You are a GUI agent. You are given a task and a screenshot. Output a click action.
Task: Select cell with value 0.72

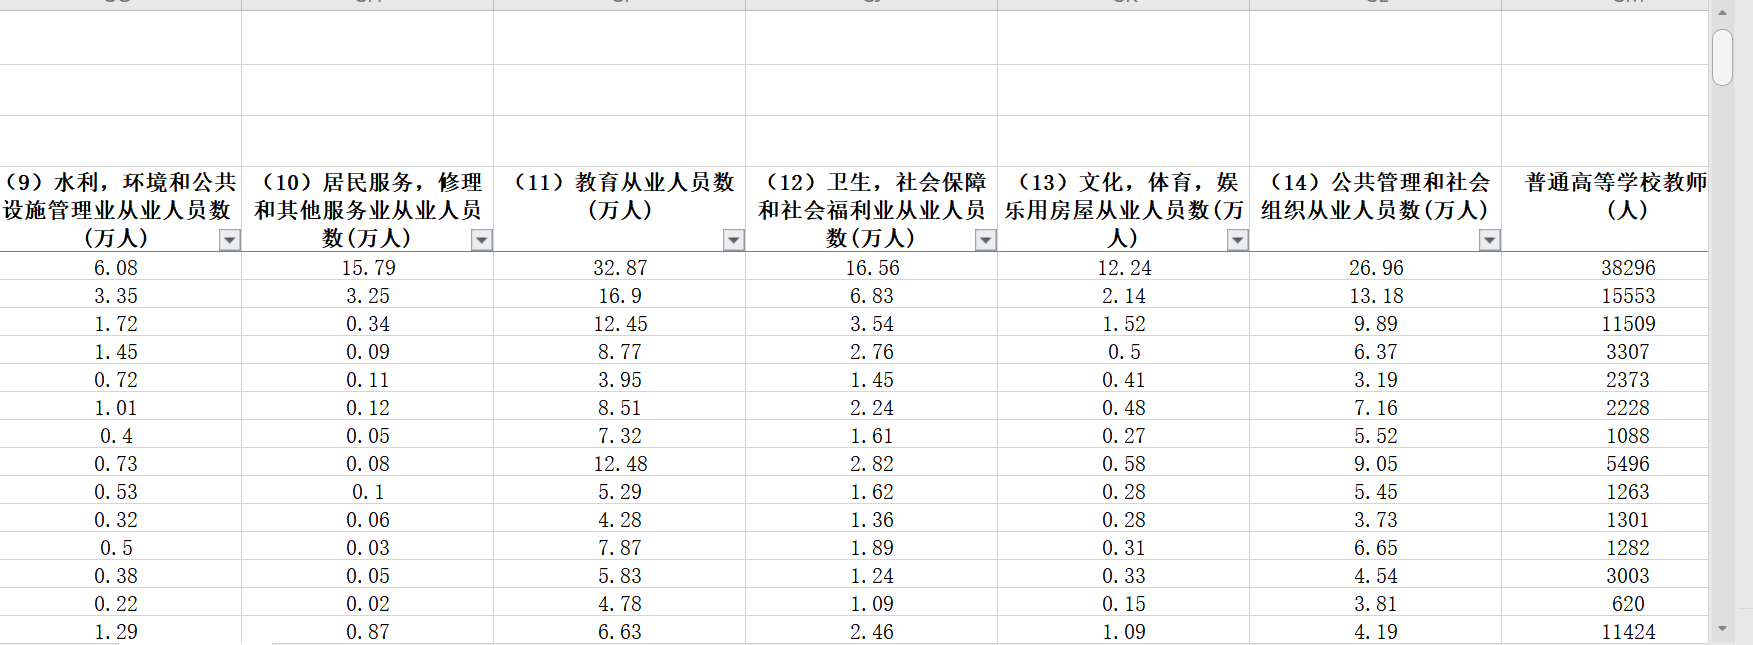coord(120,380)
